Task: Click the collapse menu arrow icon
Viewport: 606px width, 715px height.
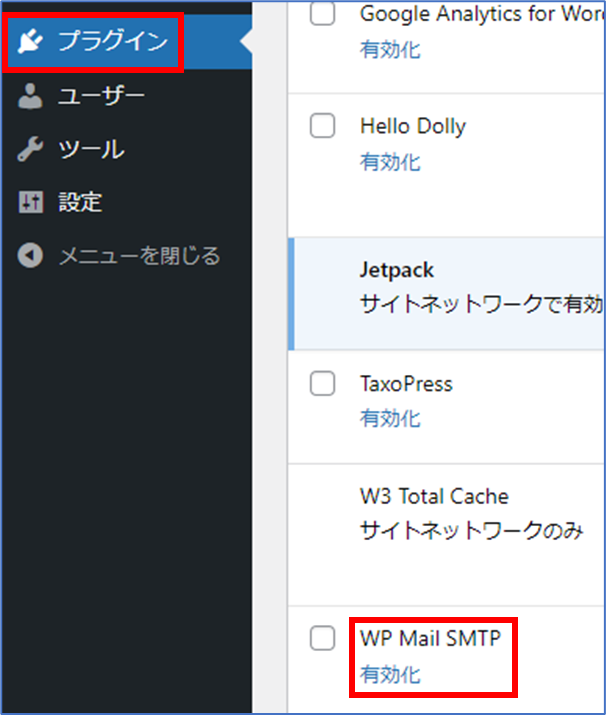Action: pos(31,255)
